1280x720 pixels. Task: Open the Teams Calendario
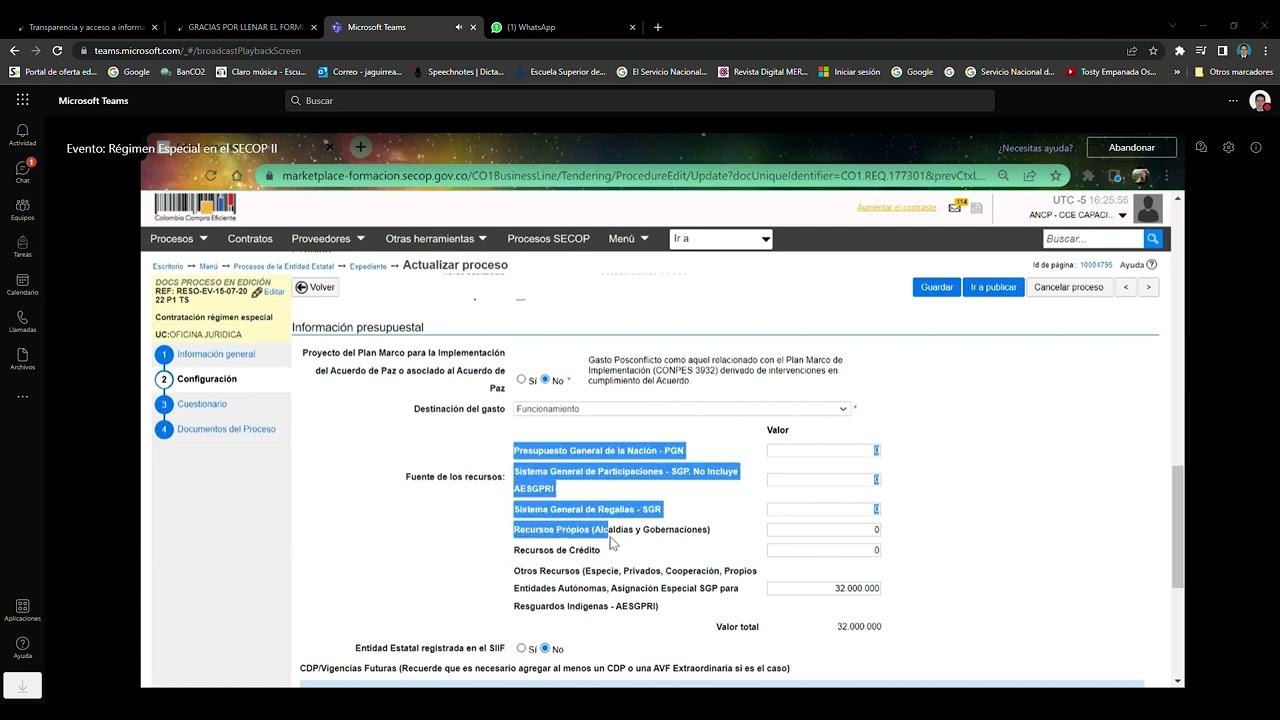click(x=22, y=284)
